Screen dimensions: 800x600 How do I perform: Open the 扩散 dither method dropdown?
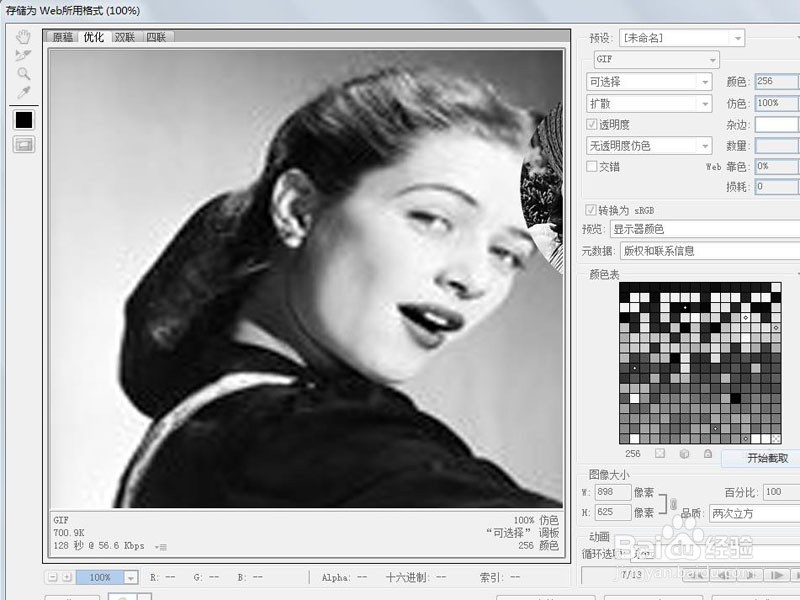tap(649, 104)
